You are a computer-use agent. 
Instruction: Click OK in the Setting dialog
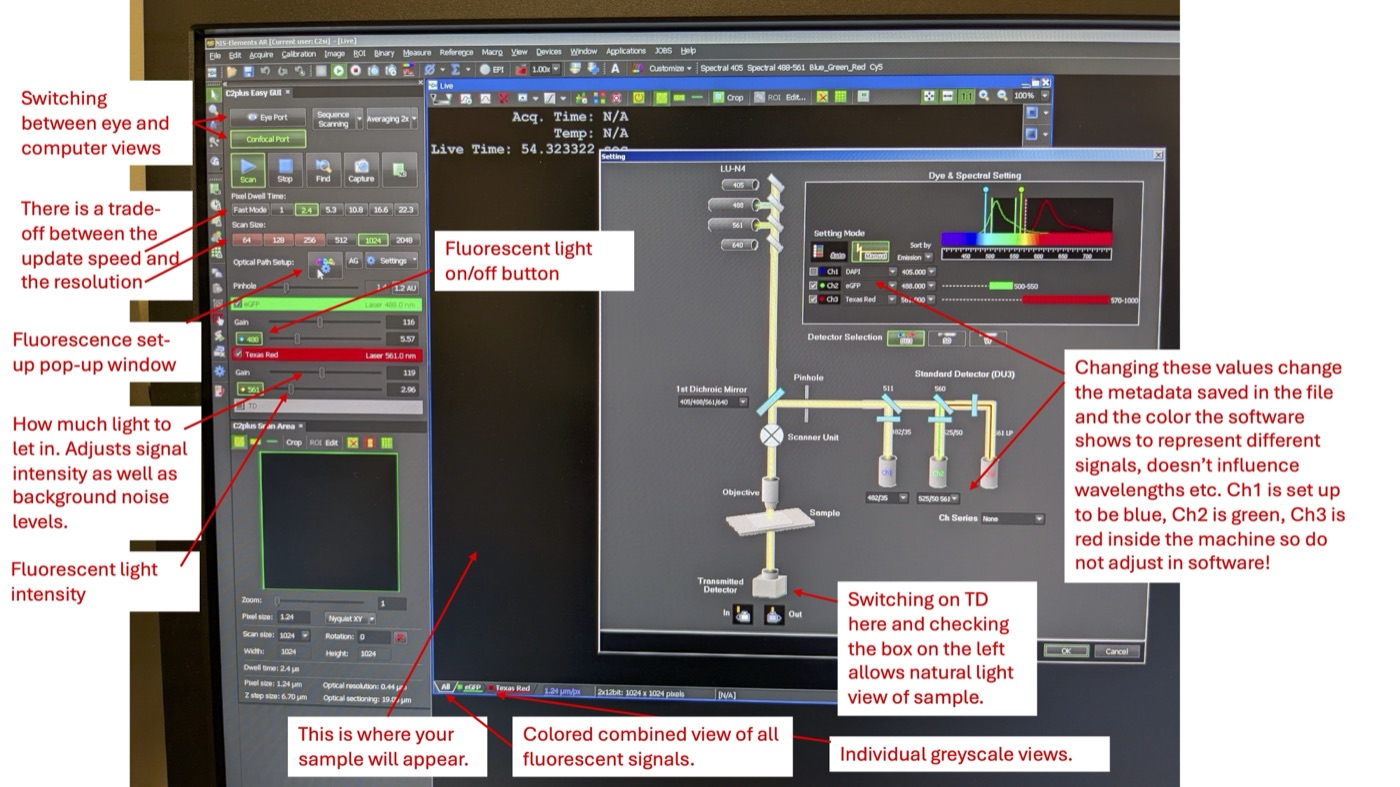(1066, 651)
